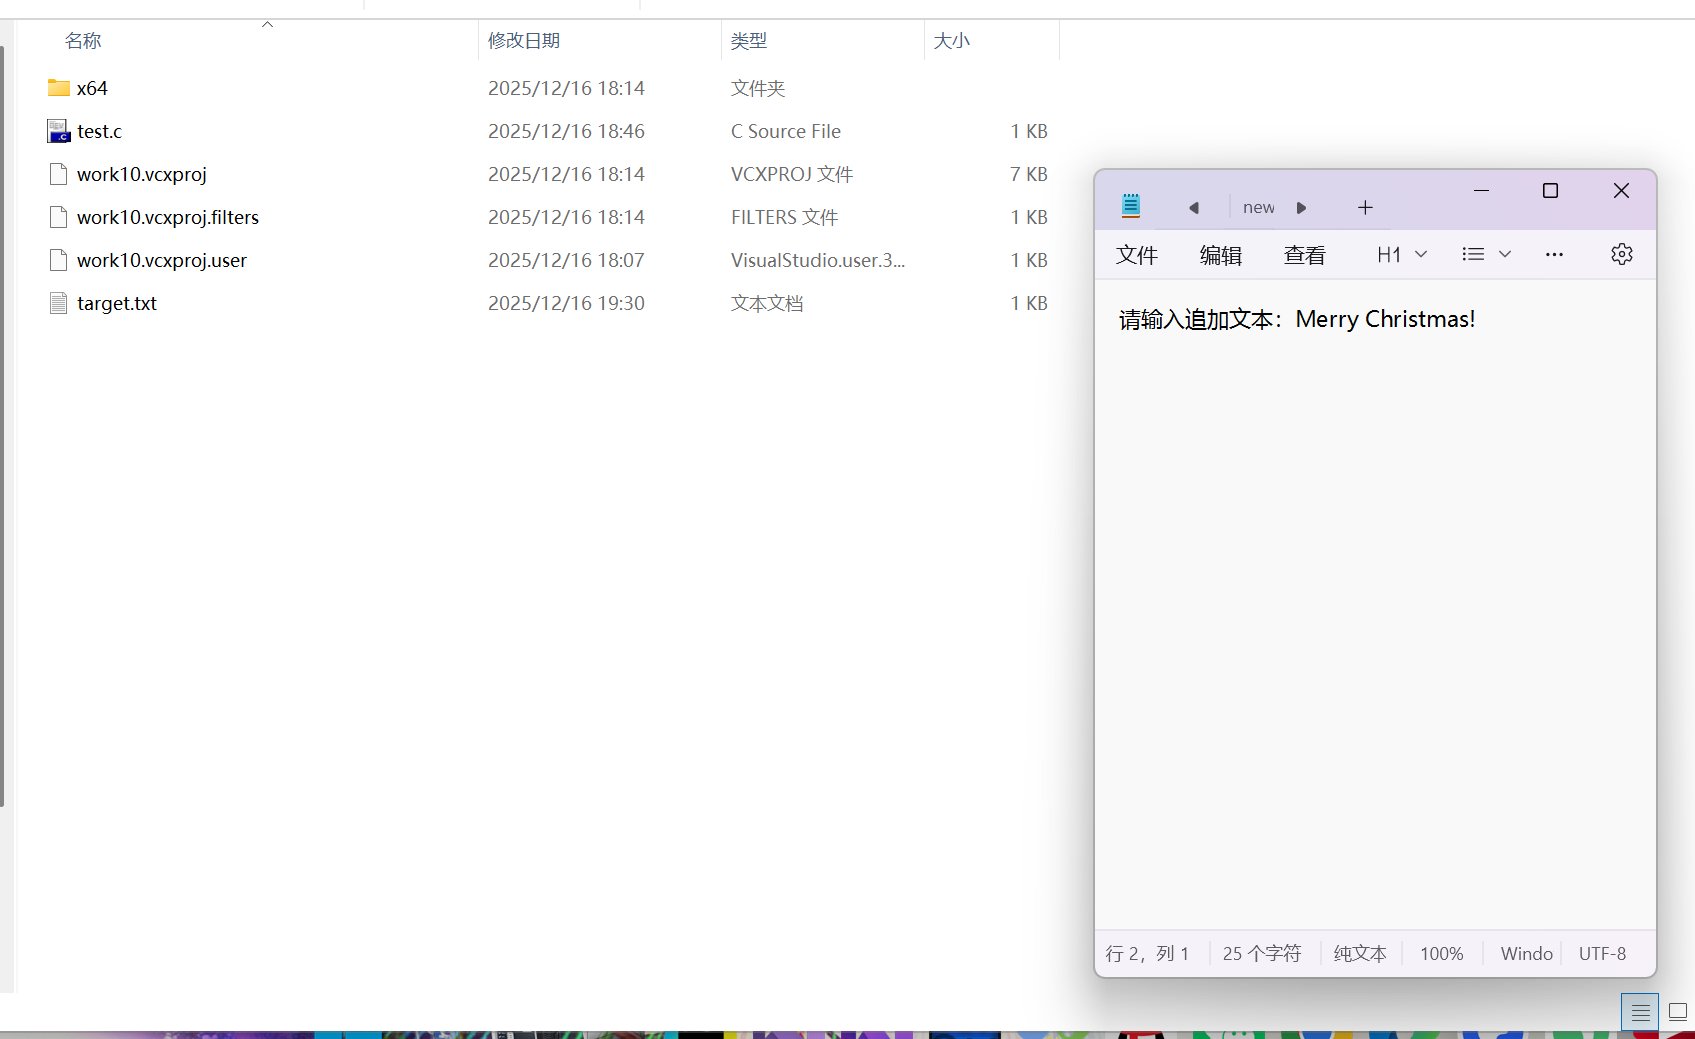The width and height of the screenshot is (1695, 1039).
Task: Select the work10.vcxproj.filters file name
Action: click(168, 217)
